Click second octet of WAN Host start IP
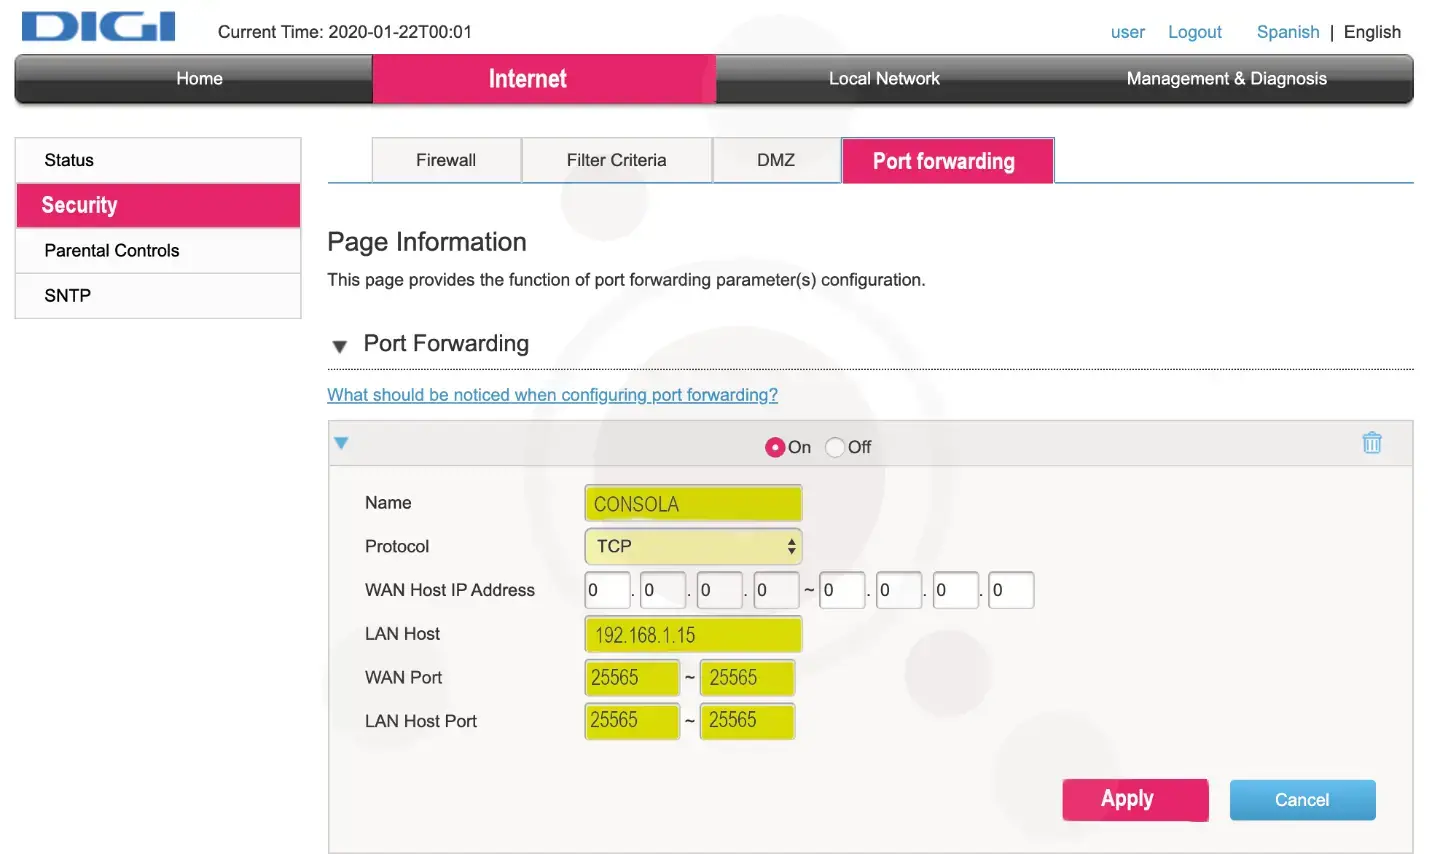This screenshot has width=1440, height=854. coord(663,590)
